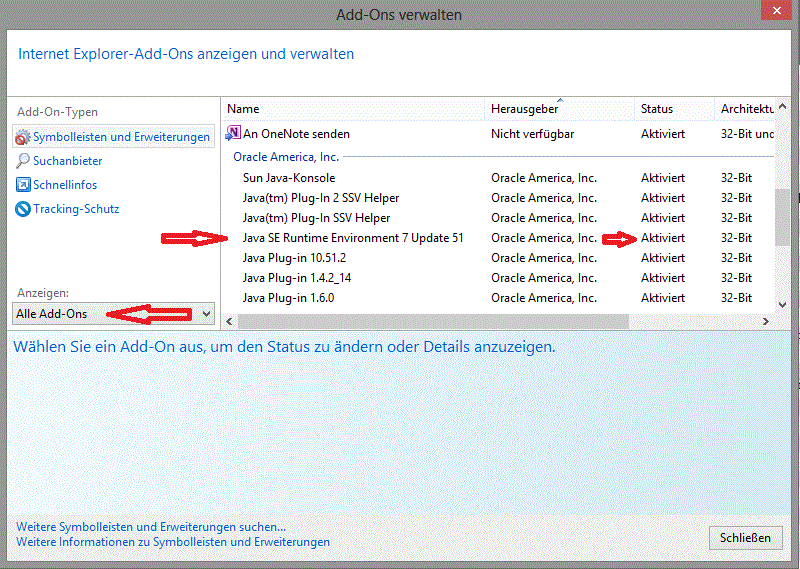This screenshot has width=800, height=569.
Task: Open Suchanbieter add-on type
Action: 67,161
